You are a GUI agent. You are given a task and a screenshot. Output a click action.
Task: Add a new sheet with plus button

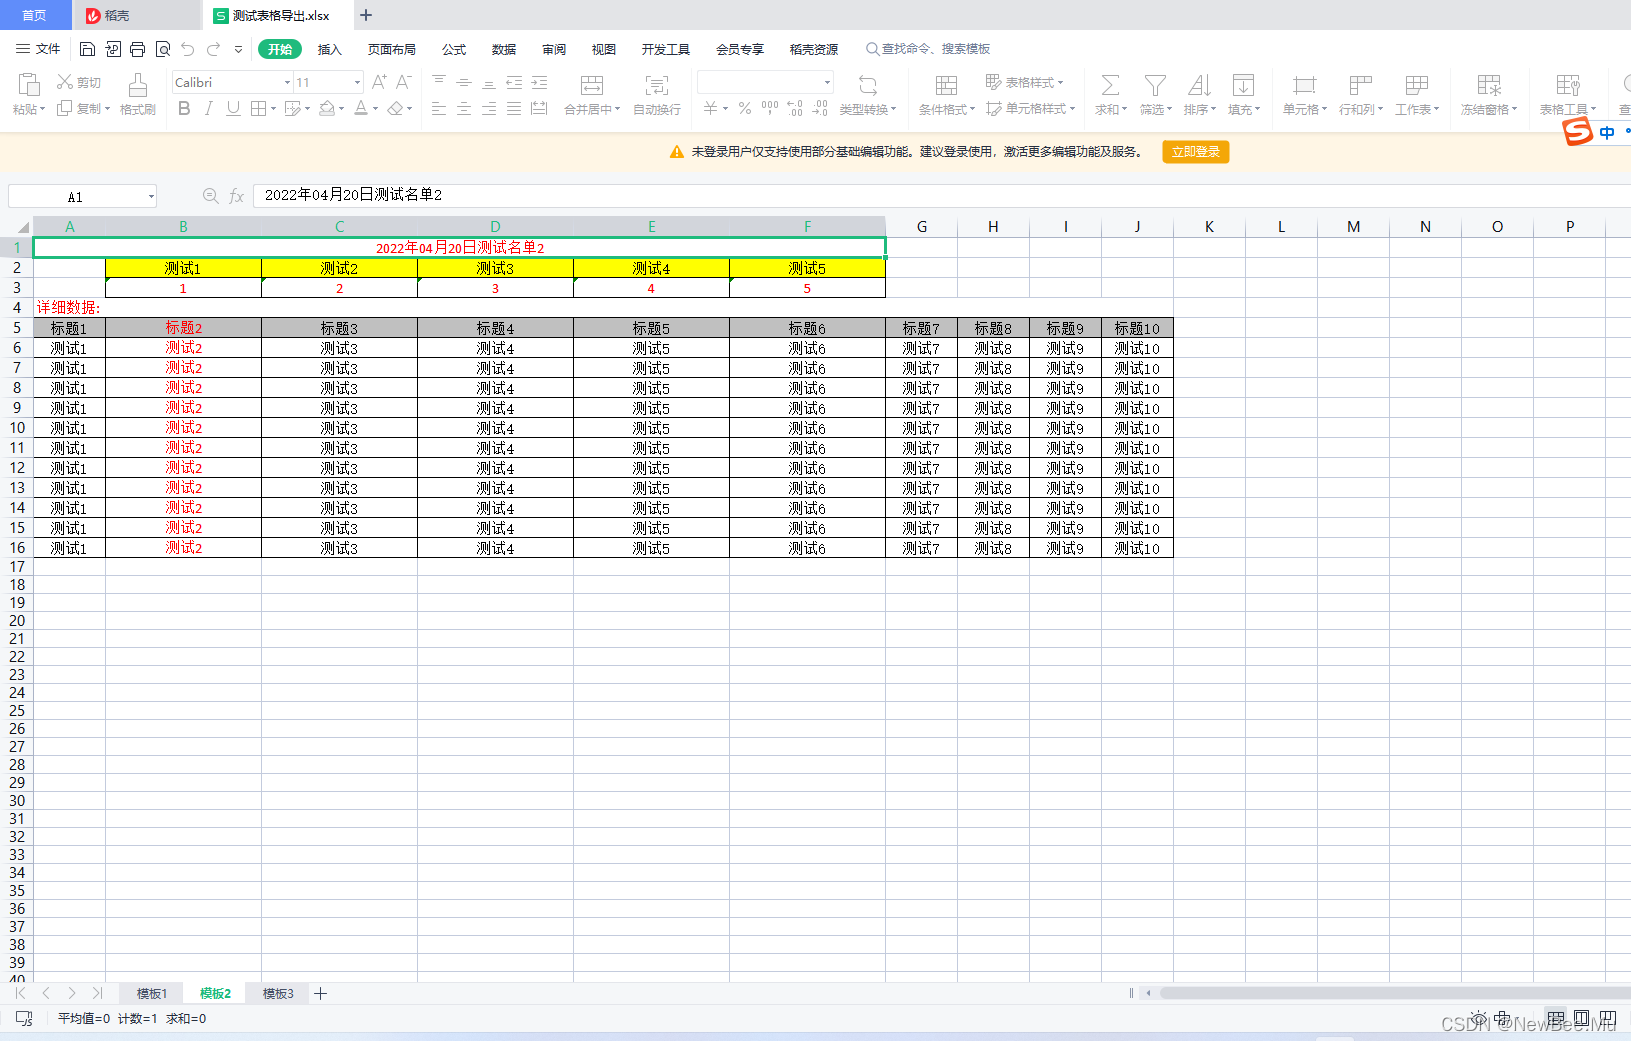pyautogui.click(x=320, y=993)
